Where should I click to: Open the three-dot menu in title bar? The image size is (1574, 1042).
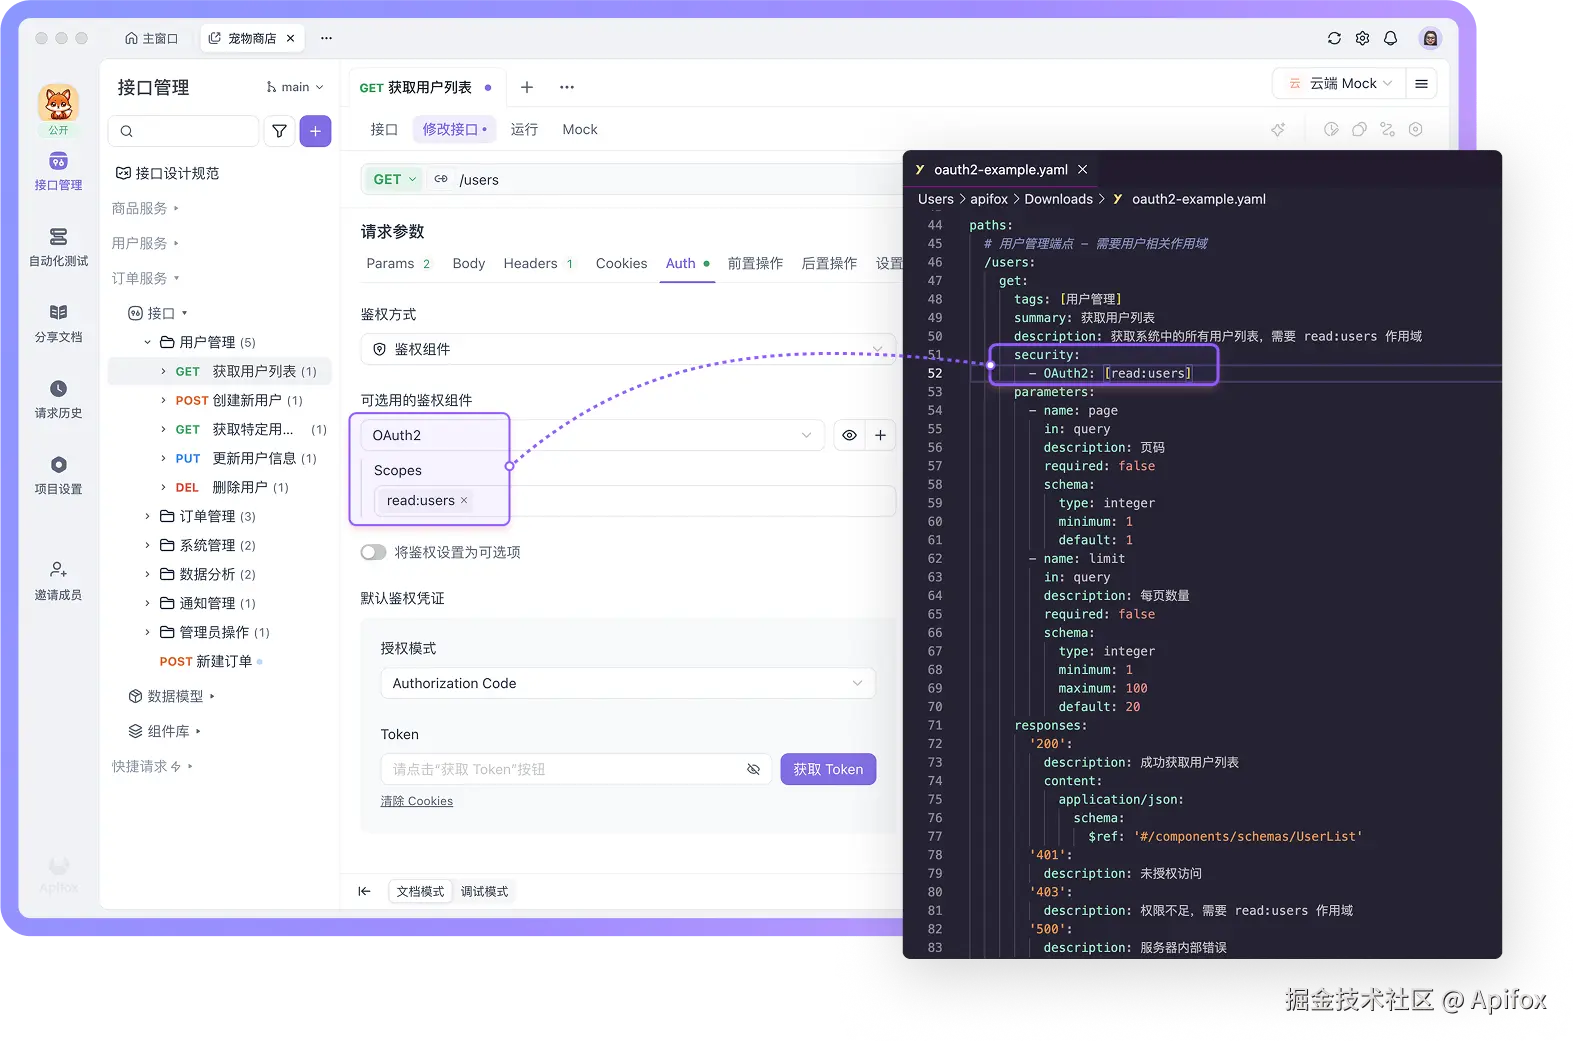[x=326, y=38]
